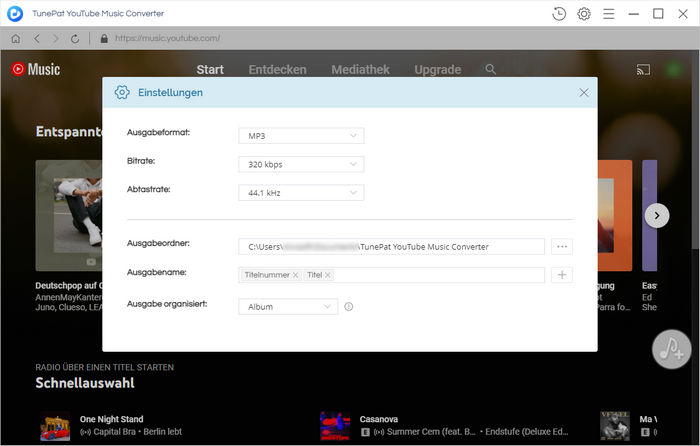Open Casanova cover art
Image resolution: width=700 pixels, height=446 pixels.
click(x=335, y=426)
